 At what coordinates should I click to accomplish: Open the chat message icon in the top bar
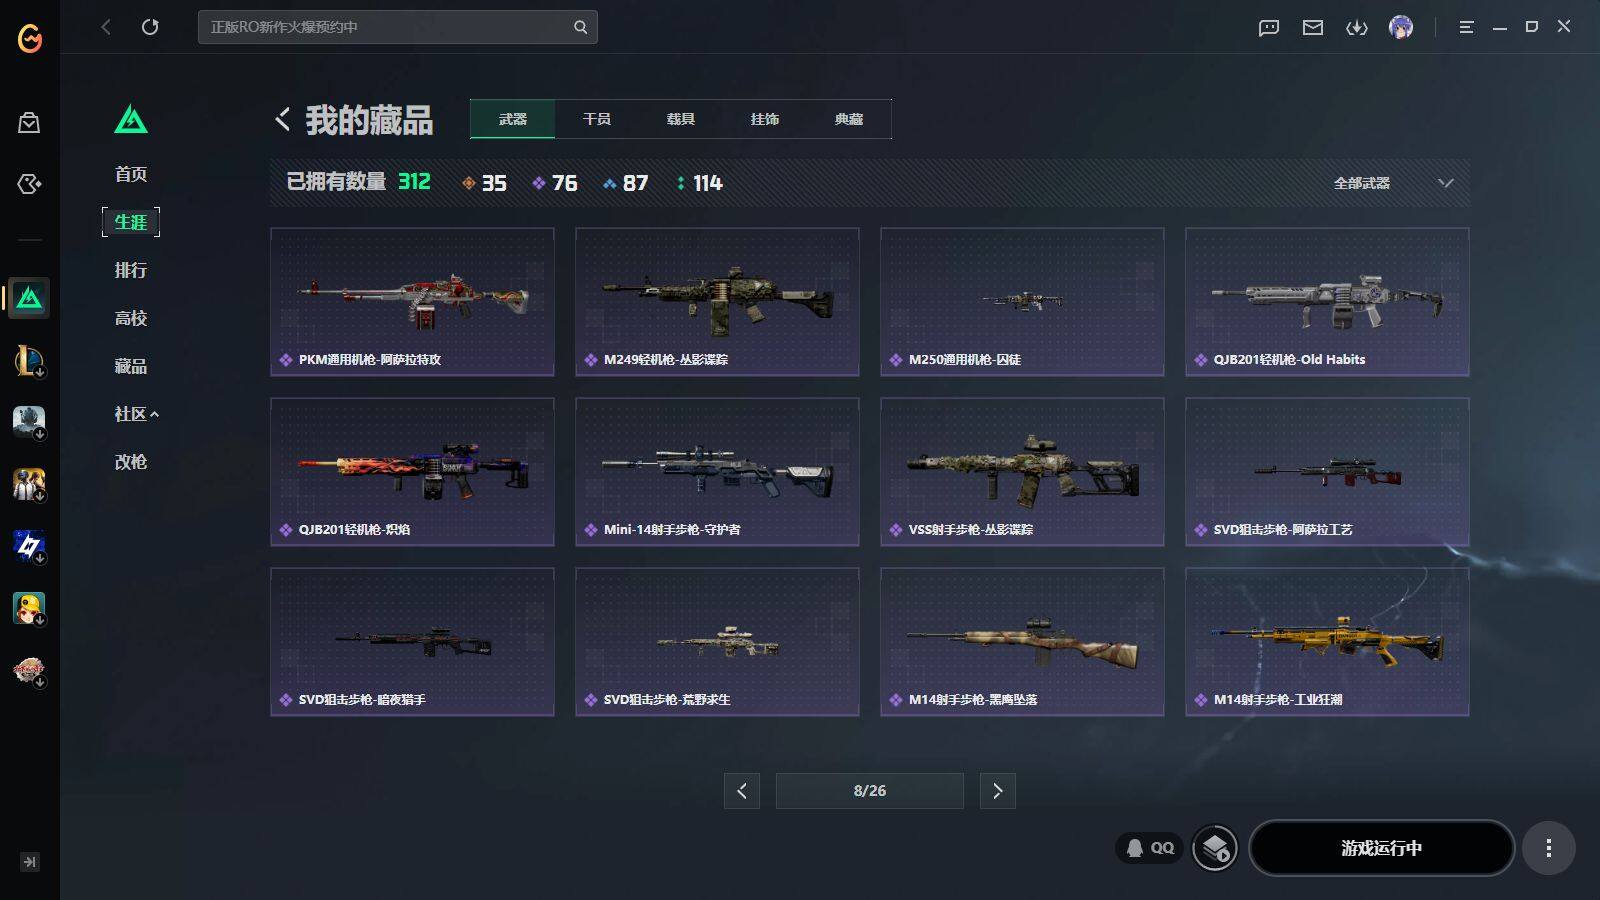tap(1269, 27)
